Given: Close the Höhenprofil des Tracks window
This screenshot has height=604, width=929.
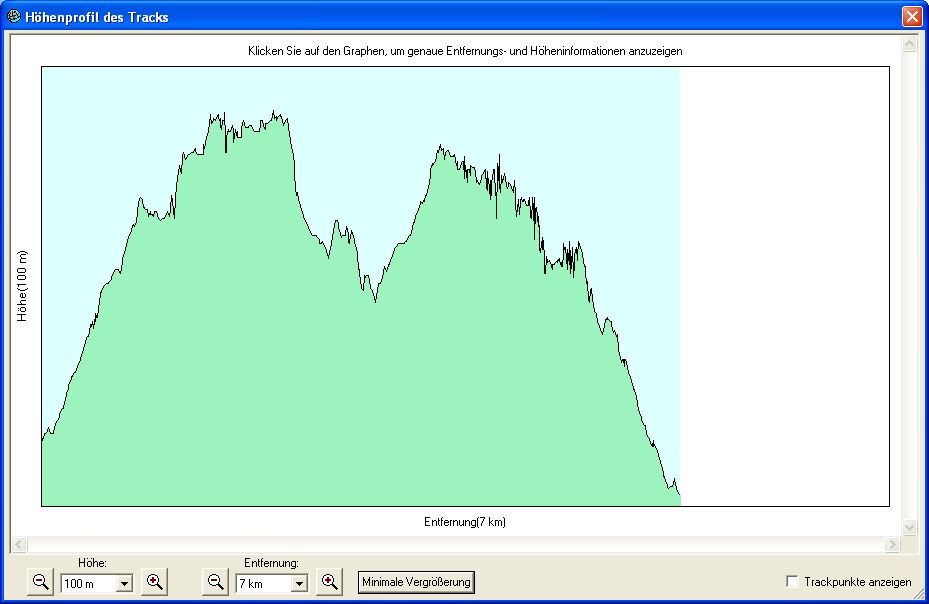Looking at the screenshot, I should pos(911,17).
